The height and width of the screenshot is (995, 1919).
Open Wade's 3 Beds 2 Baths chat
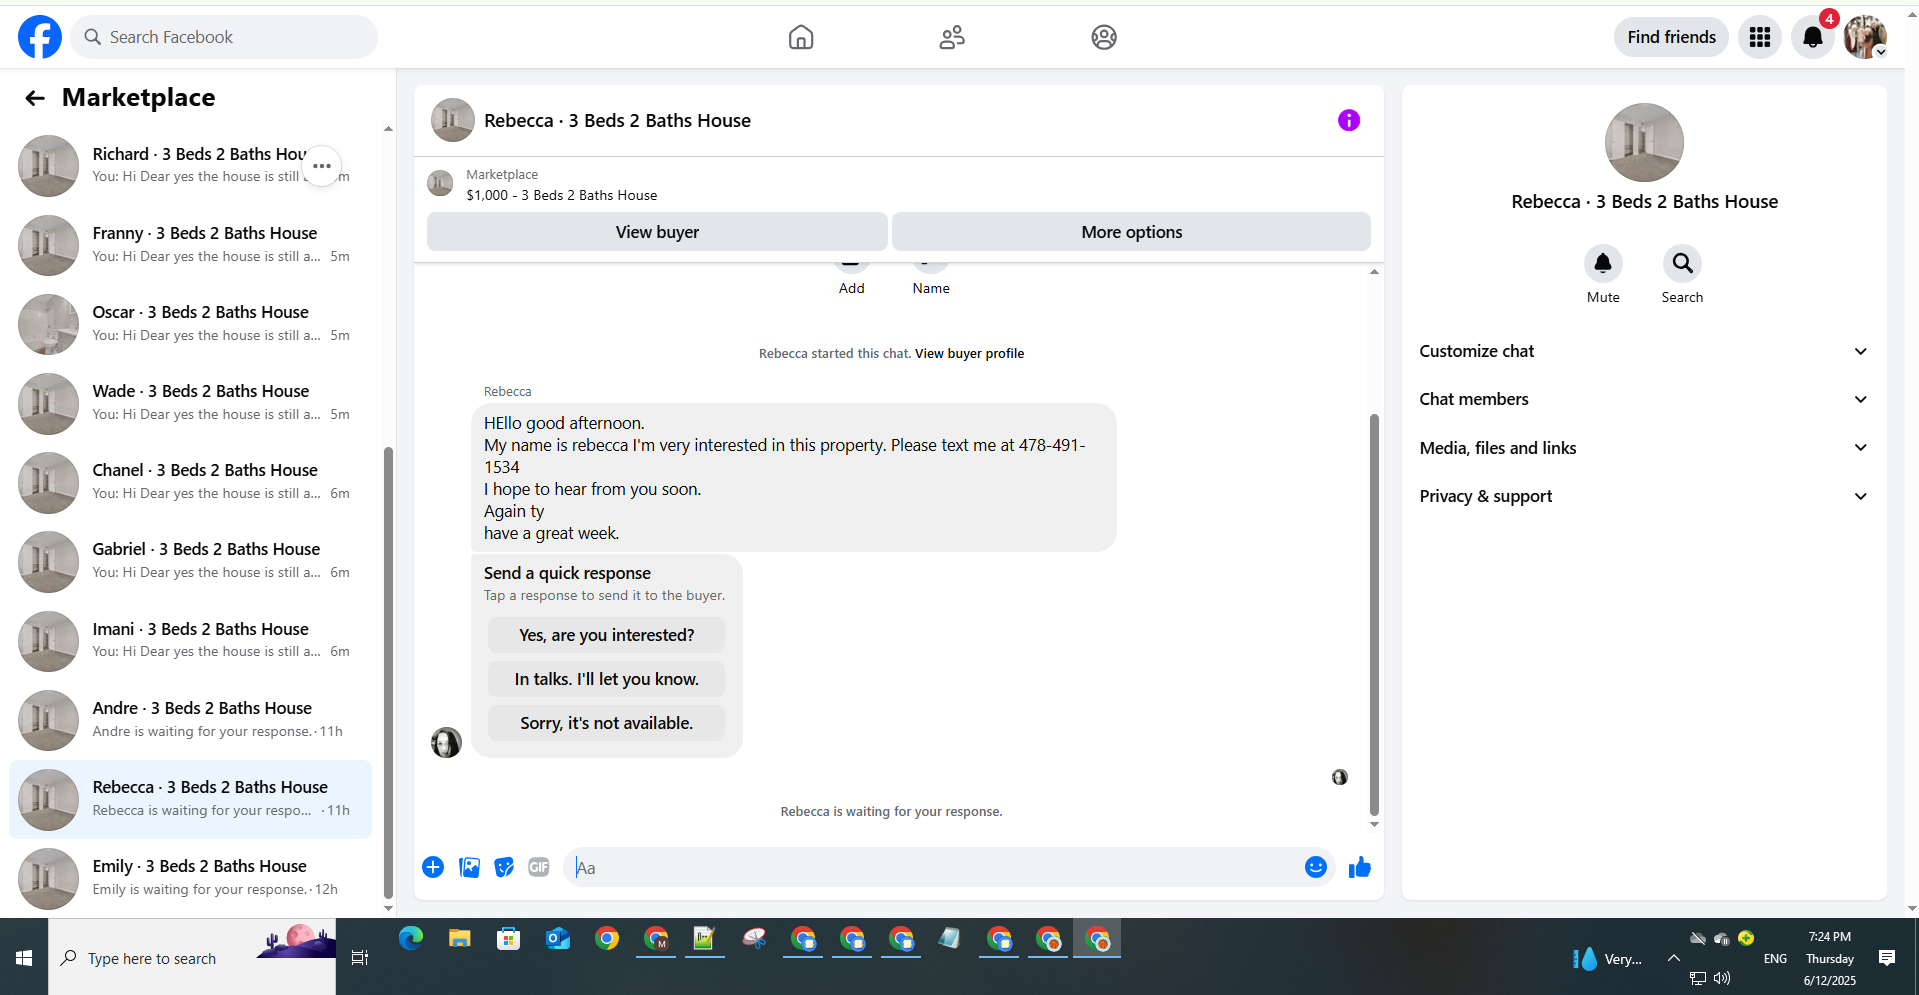(x=190, y=403)
